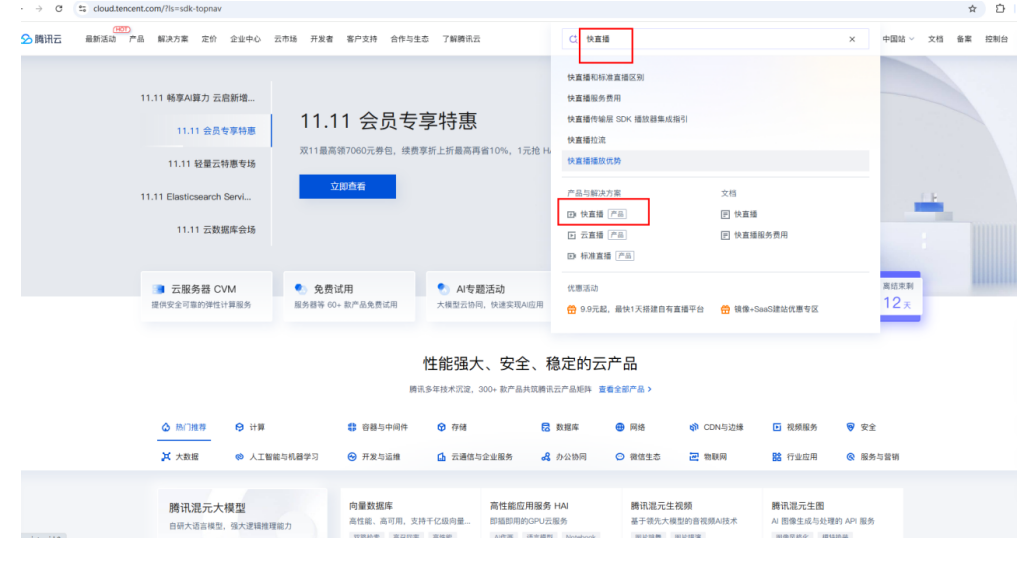Select banner item 11.11 轻量云特惠专场
Screen dimensions: 1031x564
point(212,164)
